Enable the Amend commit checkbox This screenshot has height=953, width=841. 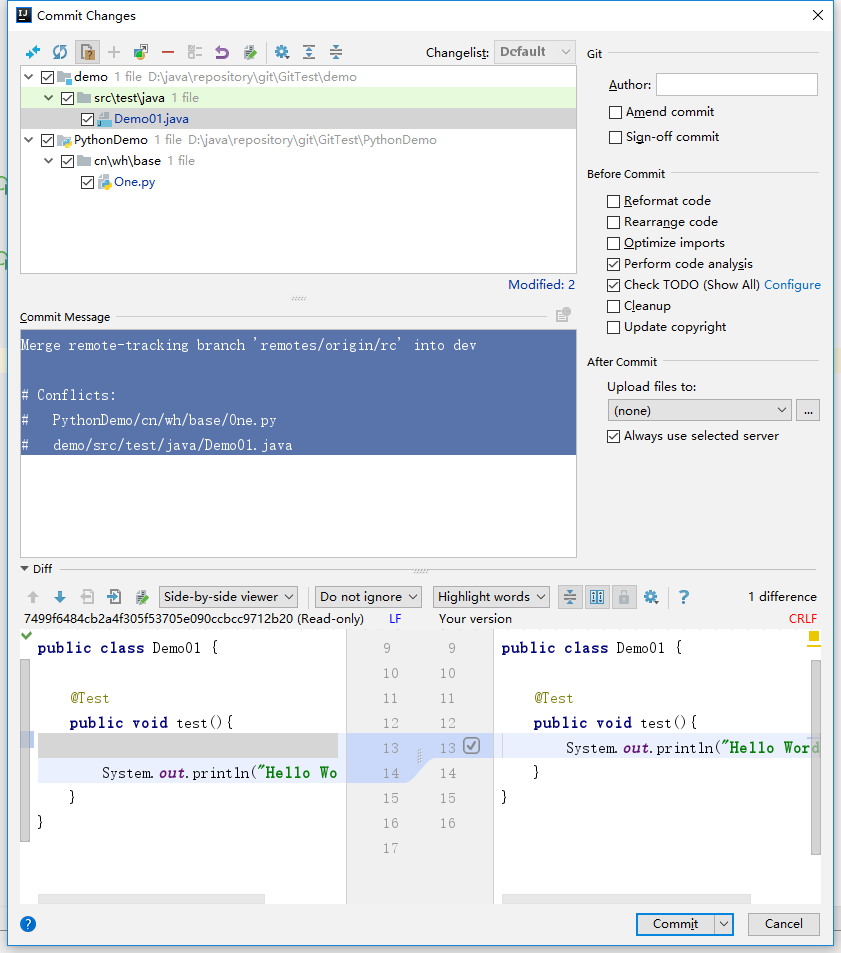[616, 112]
